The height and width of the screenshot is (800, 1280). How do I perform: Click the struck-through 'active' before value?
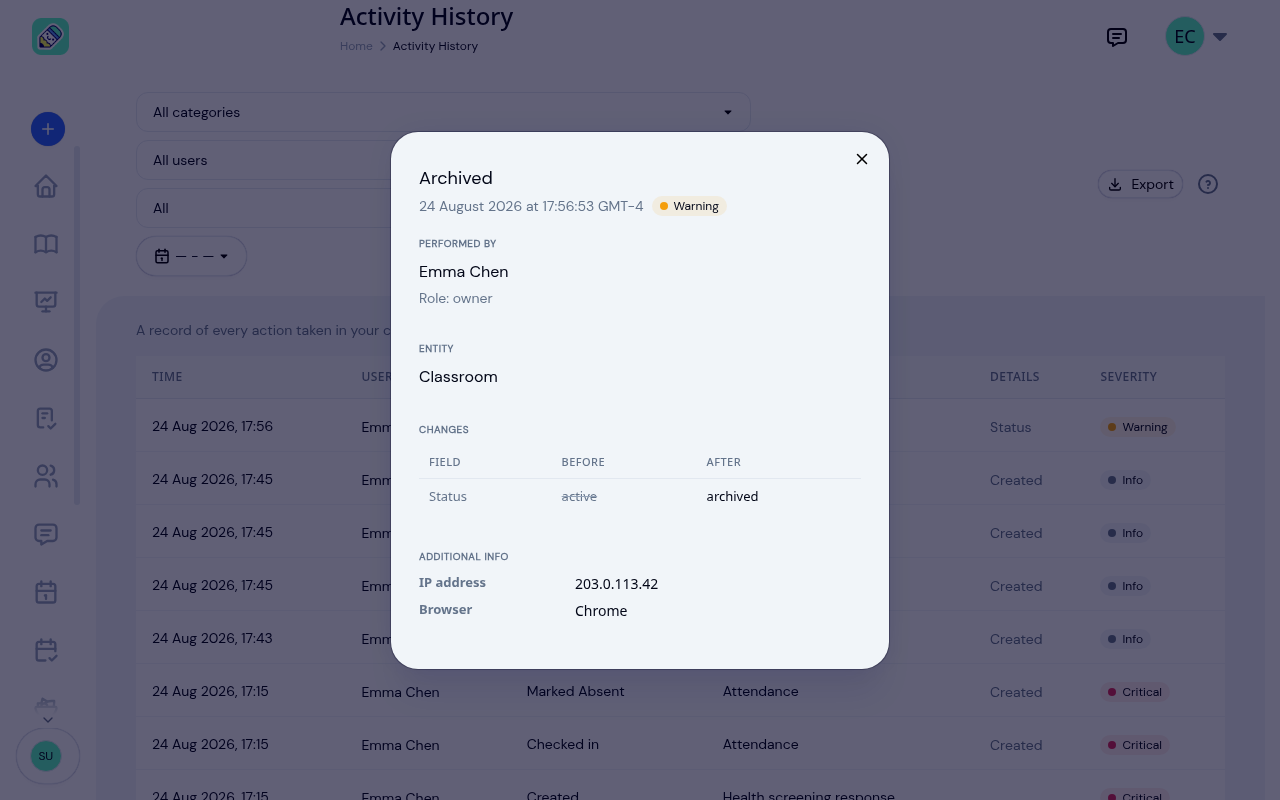coord(579,496)
